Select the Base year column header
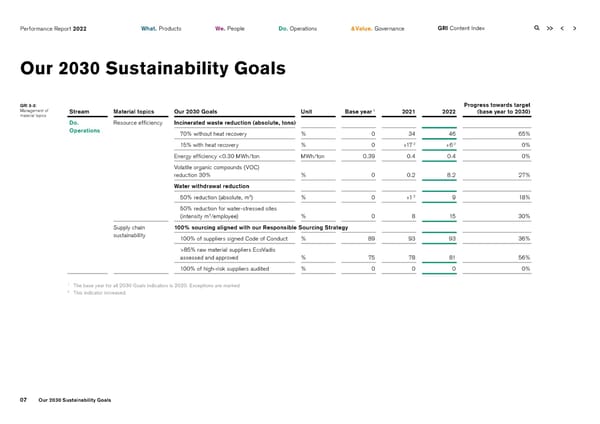Viewport: 600px width, 424px height. coord(359,112)
